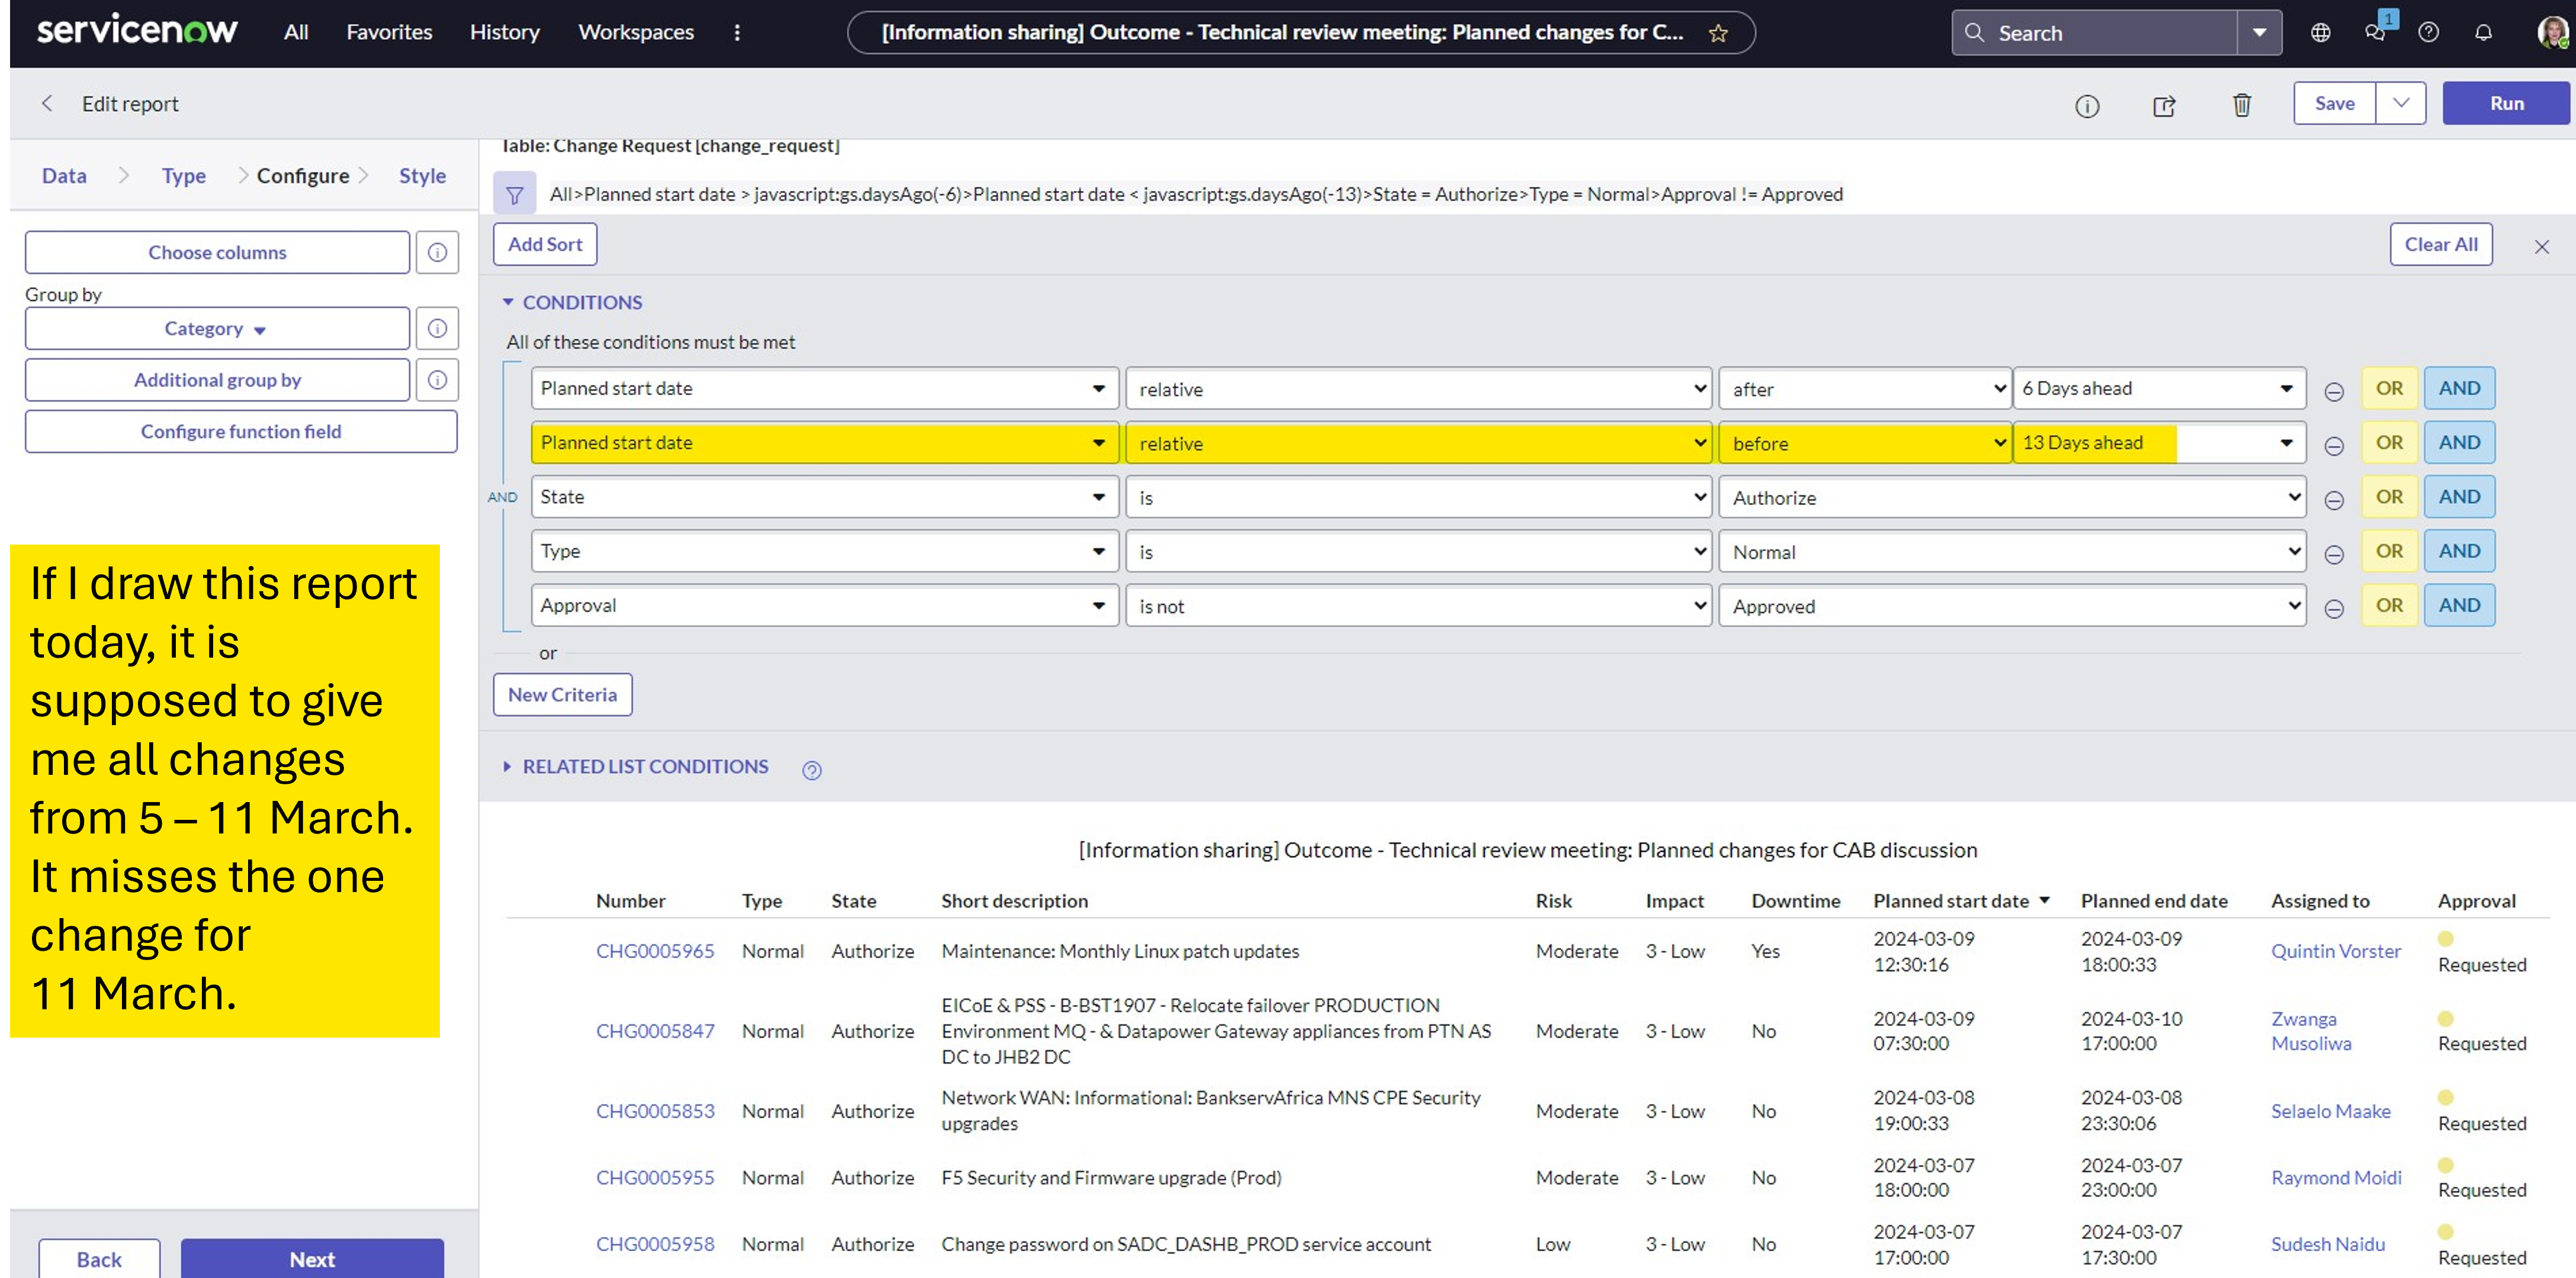Open the 'is not' operator dropdown

pos(1418,606)
